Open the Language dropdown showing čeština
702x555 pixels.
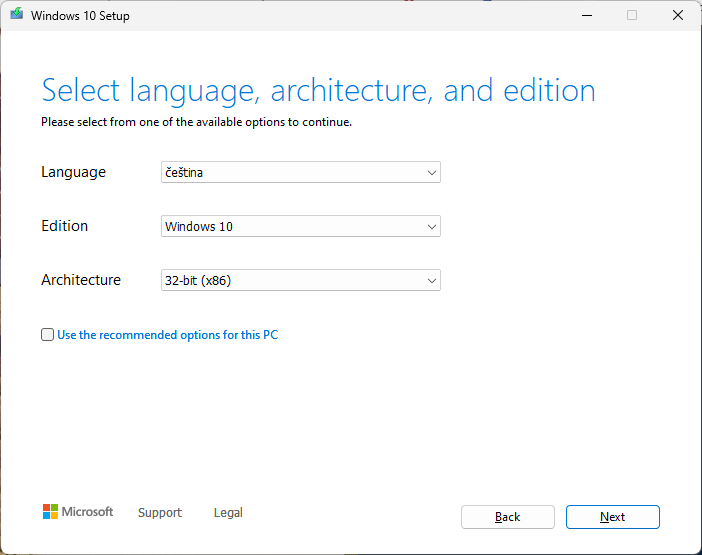tap(300, 173)
